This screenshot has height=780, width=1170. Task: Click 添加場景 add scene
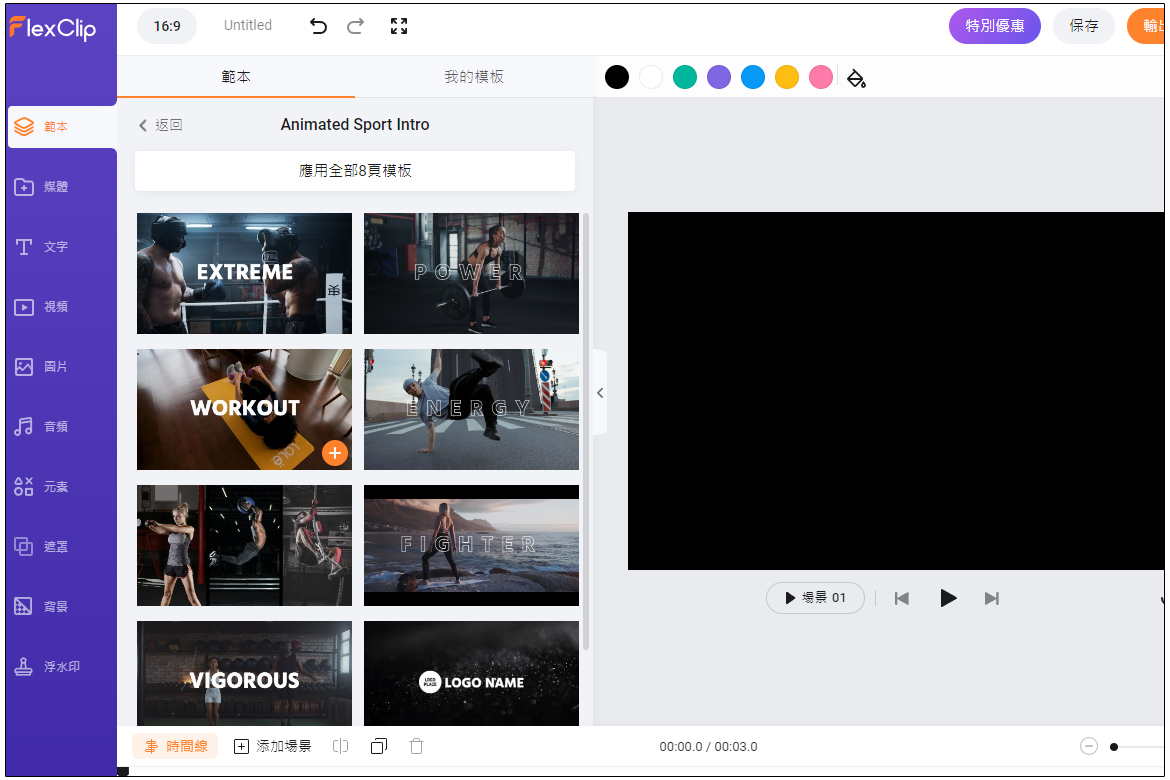pyautogui.click(x=272, y=746)
